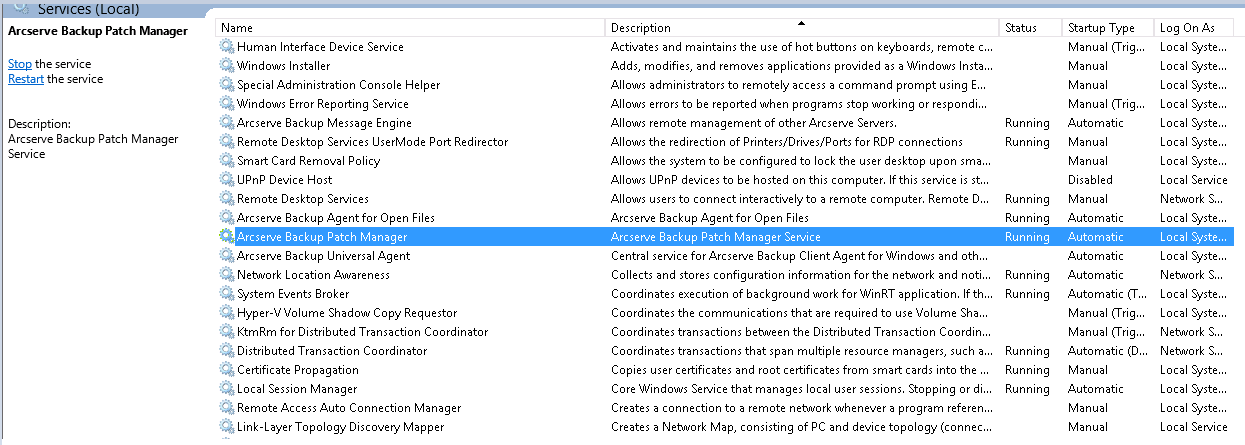1245x445 pixels.
Task: Select Link-Layer Topology Discovery Mapper name
Action: click(x=340, y=427)
